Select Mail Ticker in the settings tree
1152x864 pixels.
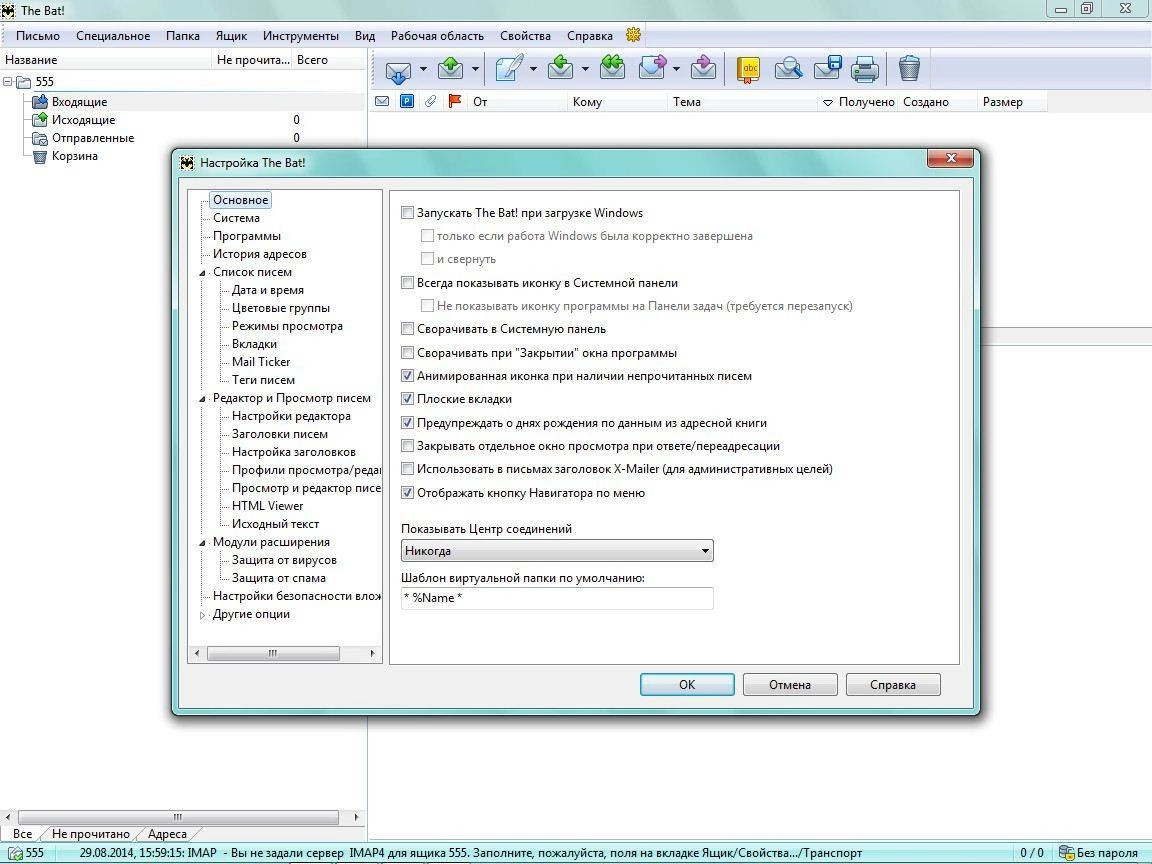click(x=261, y=362)
